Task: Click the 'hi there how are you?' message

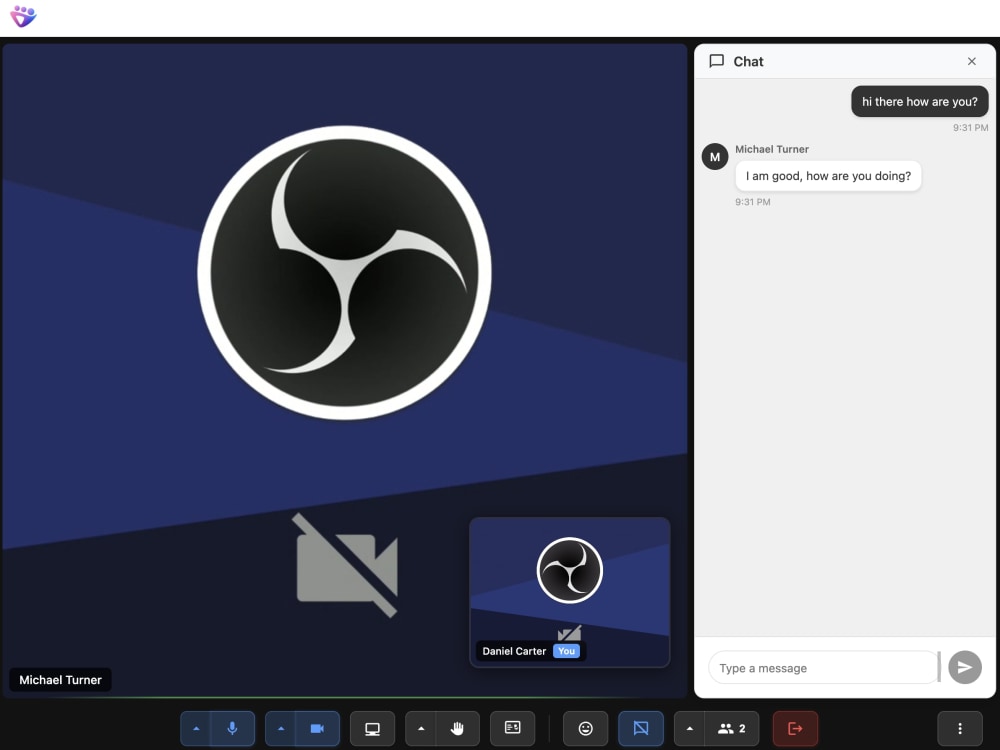Action: (x=920, y=101)
